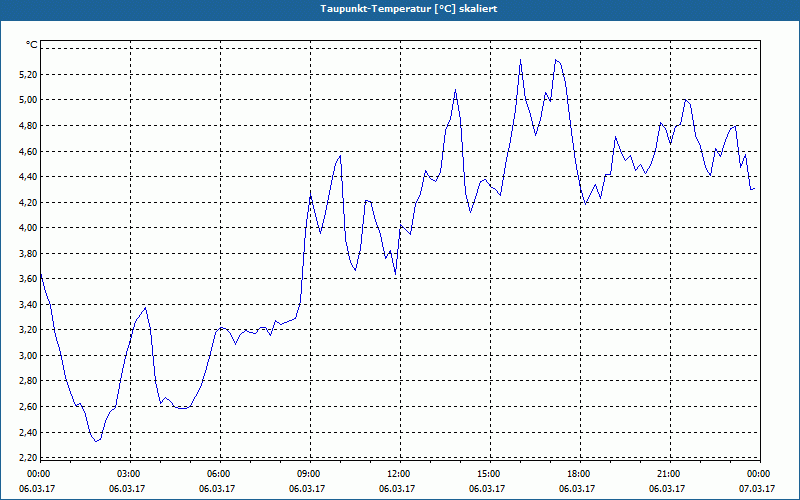Select the 07.03.17 date label
The height and width of the screenshot is (500, 800).
click(757, 489)
